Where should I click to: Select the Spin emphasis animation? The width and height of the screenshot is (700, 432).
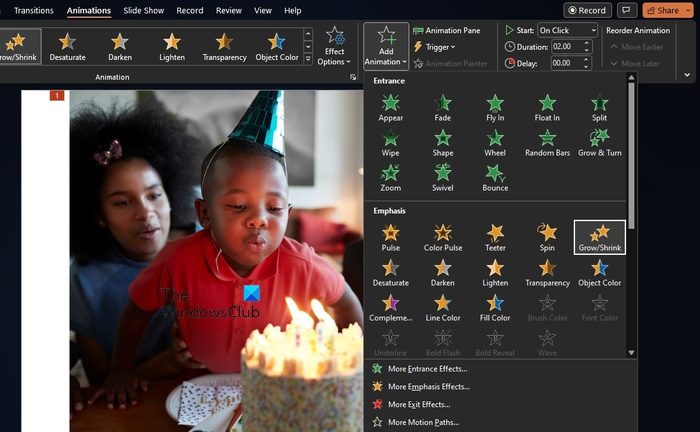(547, 238)
